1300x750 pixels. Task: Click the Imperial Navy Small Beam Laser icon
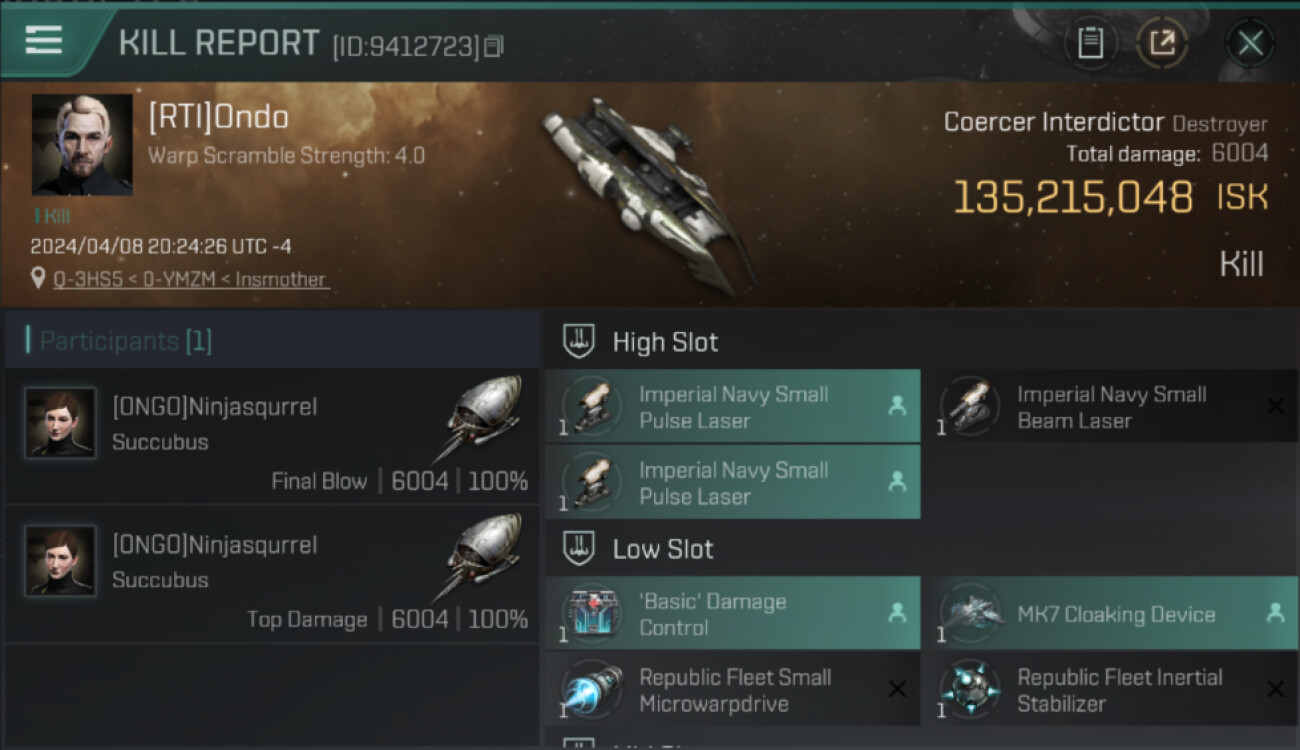(967, 407)
